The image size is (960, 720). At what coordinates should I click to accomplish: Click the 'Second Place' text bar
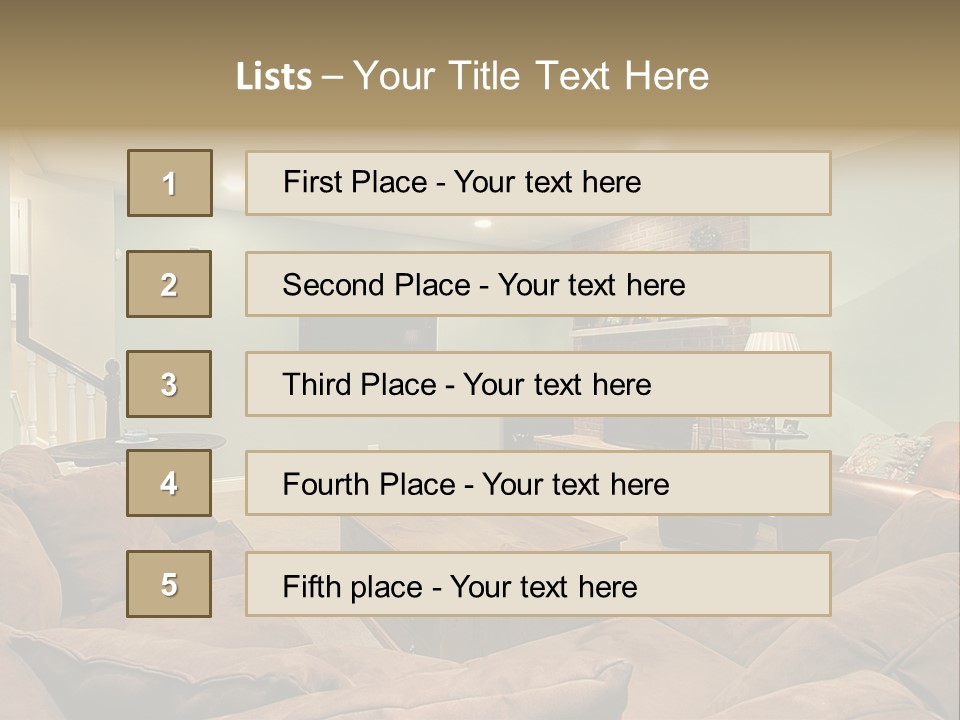pyautogui.click(x=538, y=284)
